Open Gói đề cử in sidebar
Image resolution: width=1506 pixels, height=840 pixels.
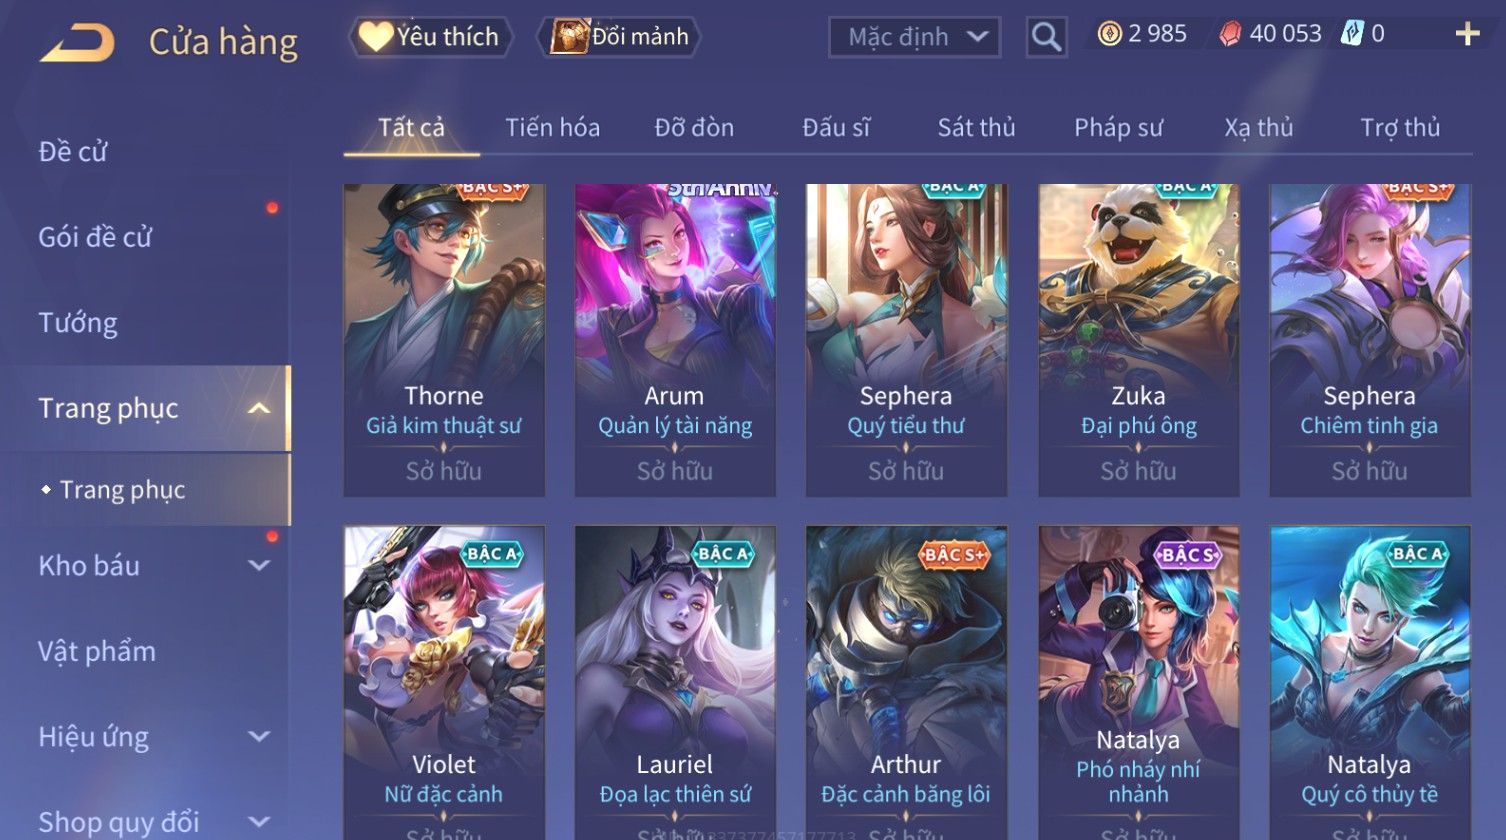pyautogui.click(x=95, y=237)
